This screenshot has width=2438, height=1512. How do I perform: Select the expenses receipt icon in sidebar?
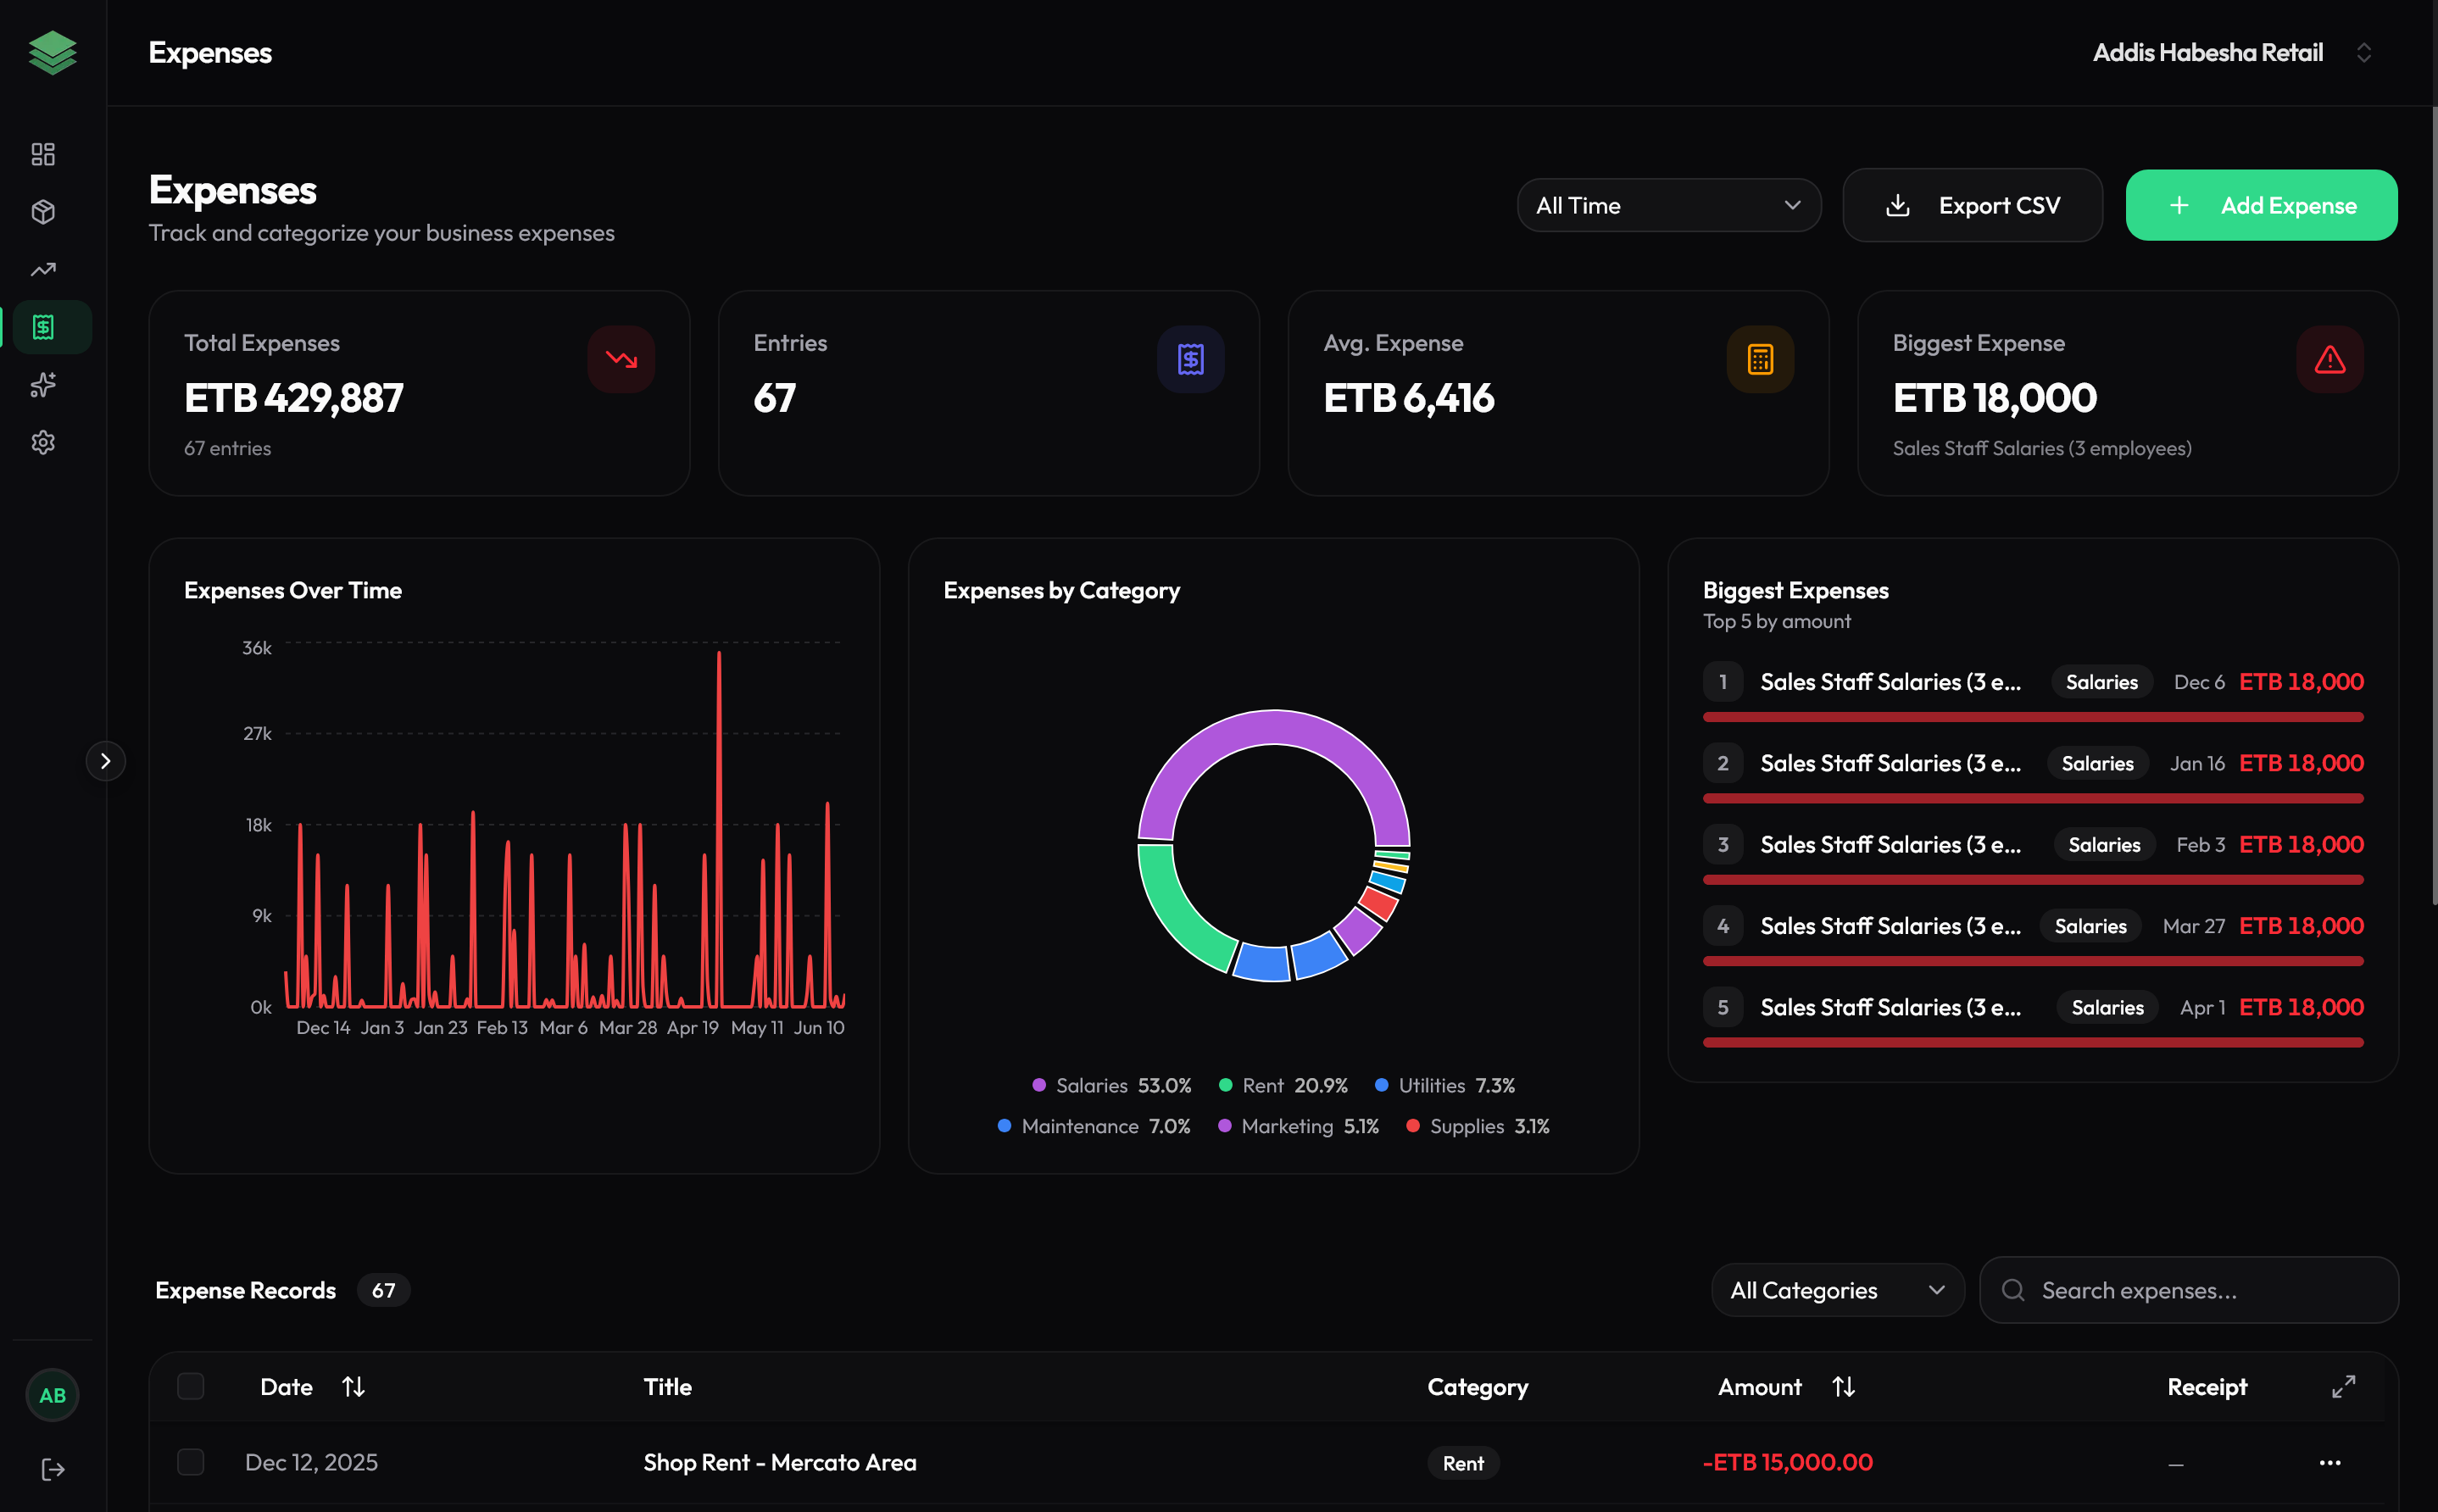click(43, 327)
